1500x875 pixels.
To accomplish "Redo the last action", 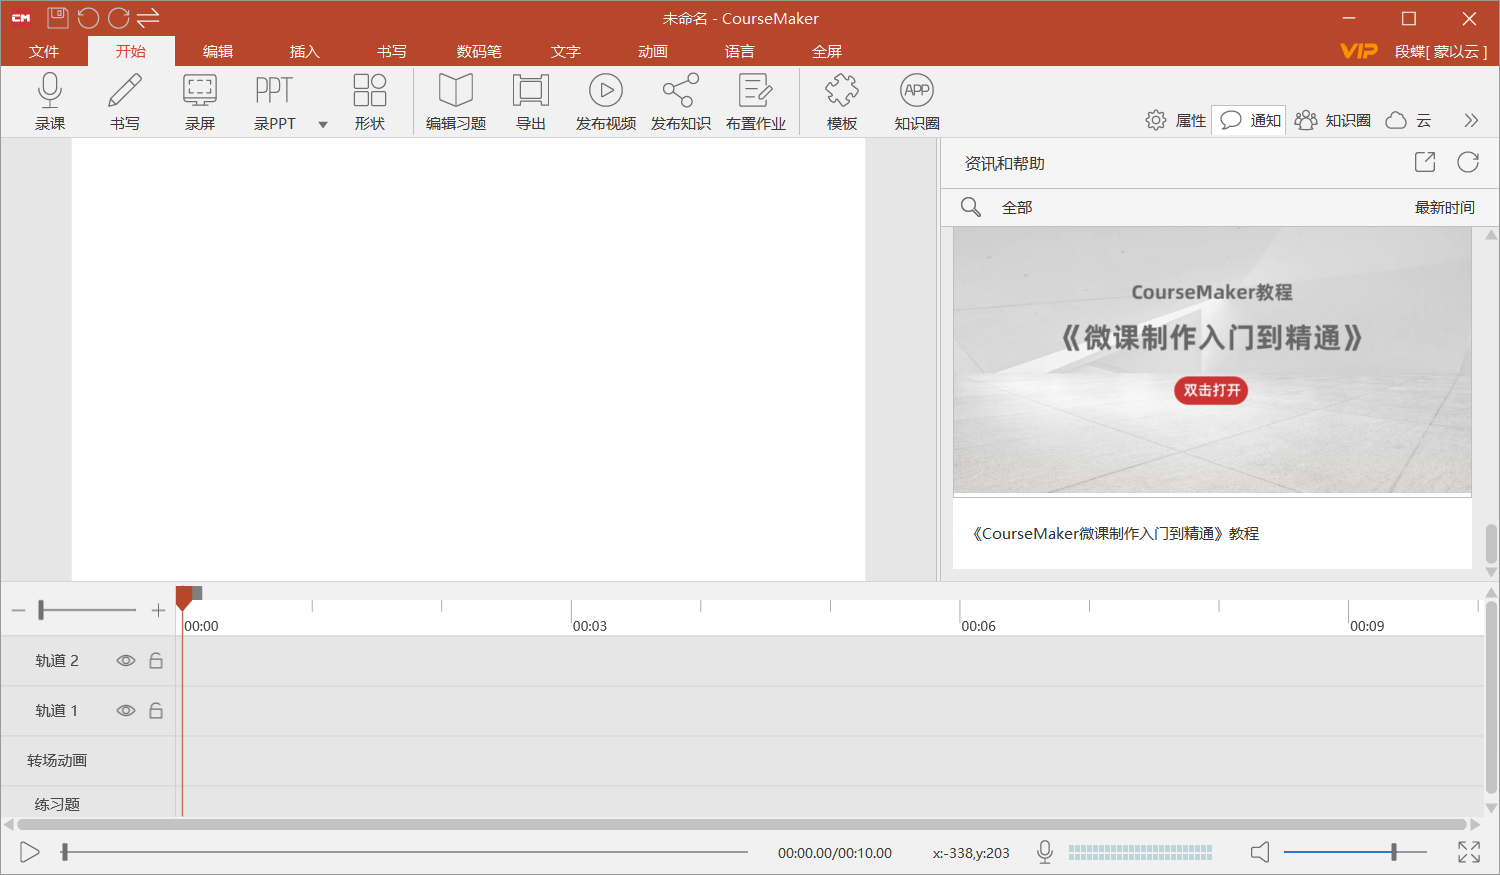I will click(119, 18).
